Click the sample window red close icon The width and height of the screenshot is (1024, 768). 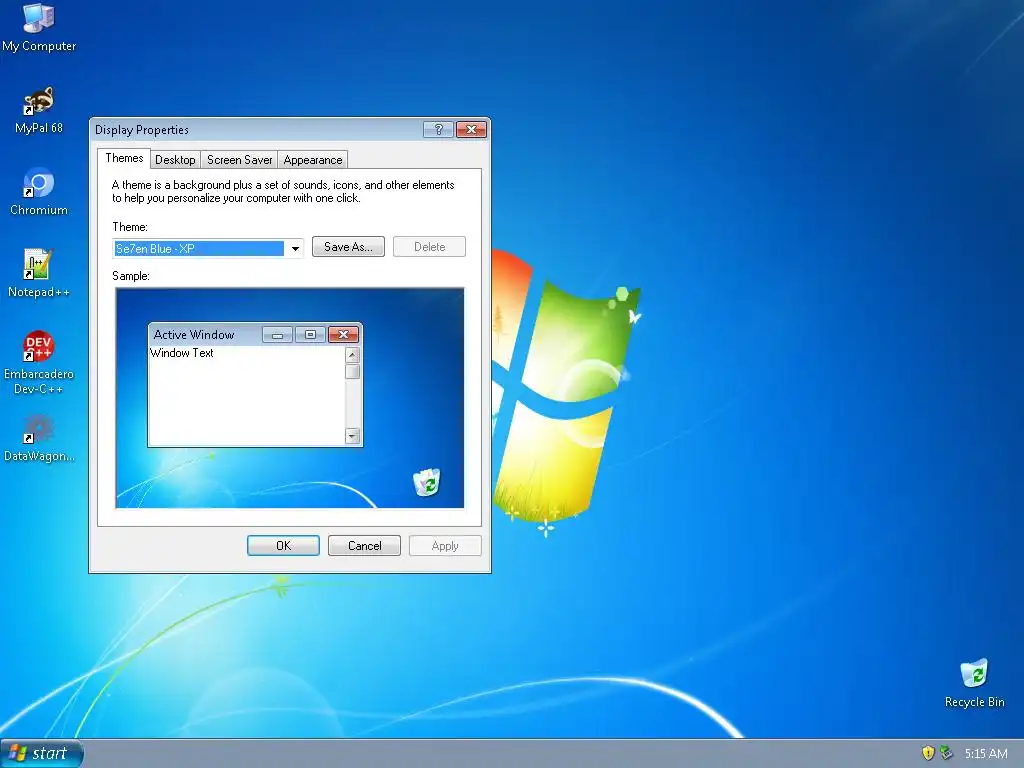coord(344,335)
